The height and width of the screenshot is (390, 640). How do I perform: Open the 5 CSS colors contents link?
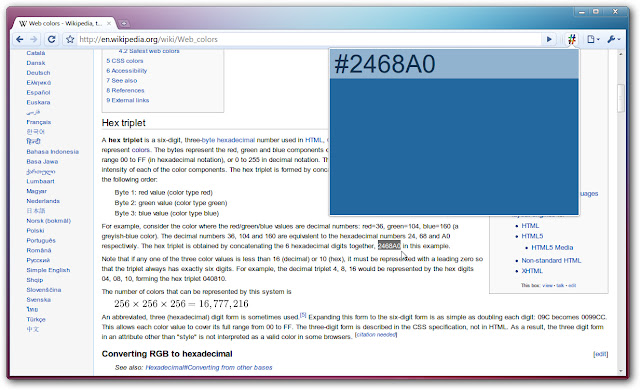click(x=124, y=61)
